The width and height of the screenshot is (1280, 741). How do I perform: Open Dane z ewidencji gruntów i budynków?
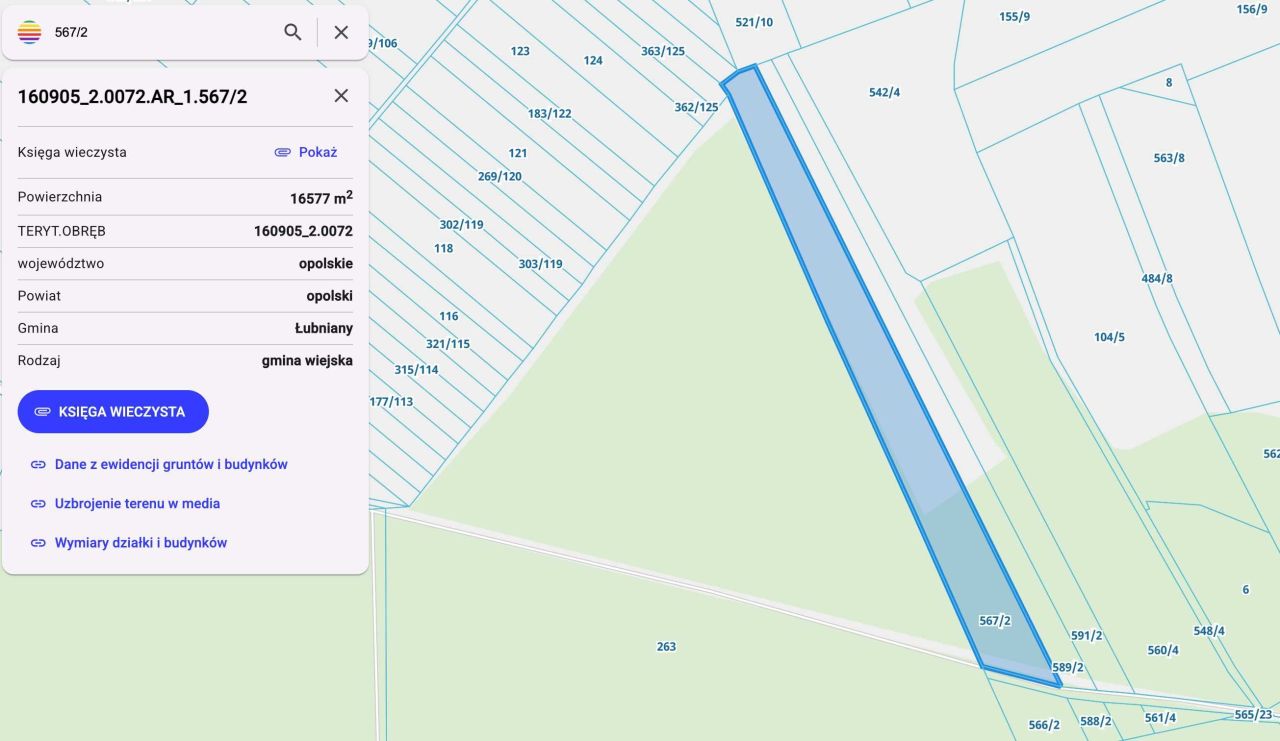click(171, 464)
